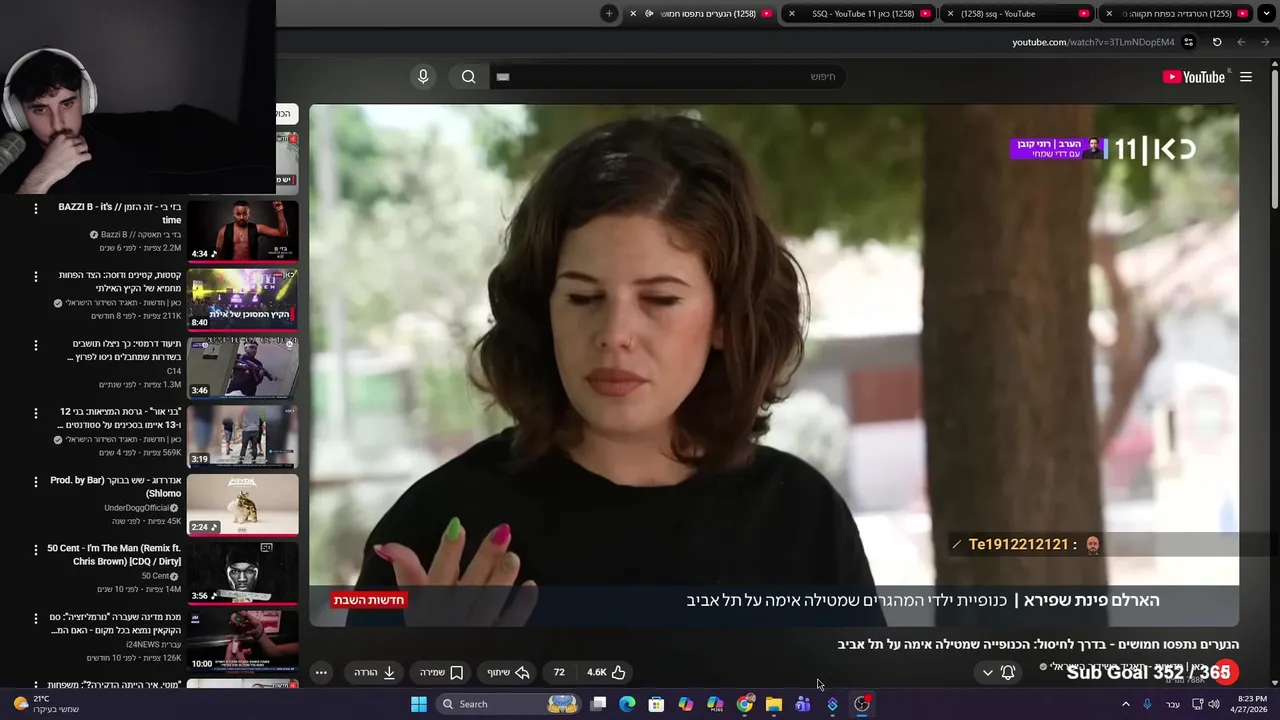Click the tray microphone icon
The width and height of the screenshot is (1280, 720).
(x=1147, y=704)
